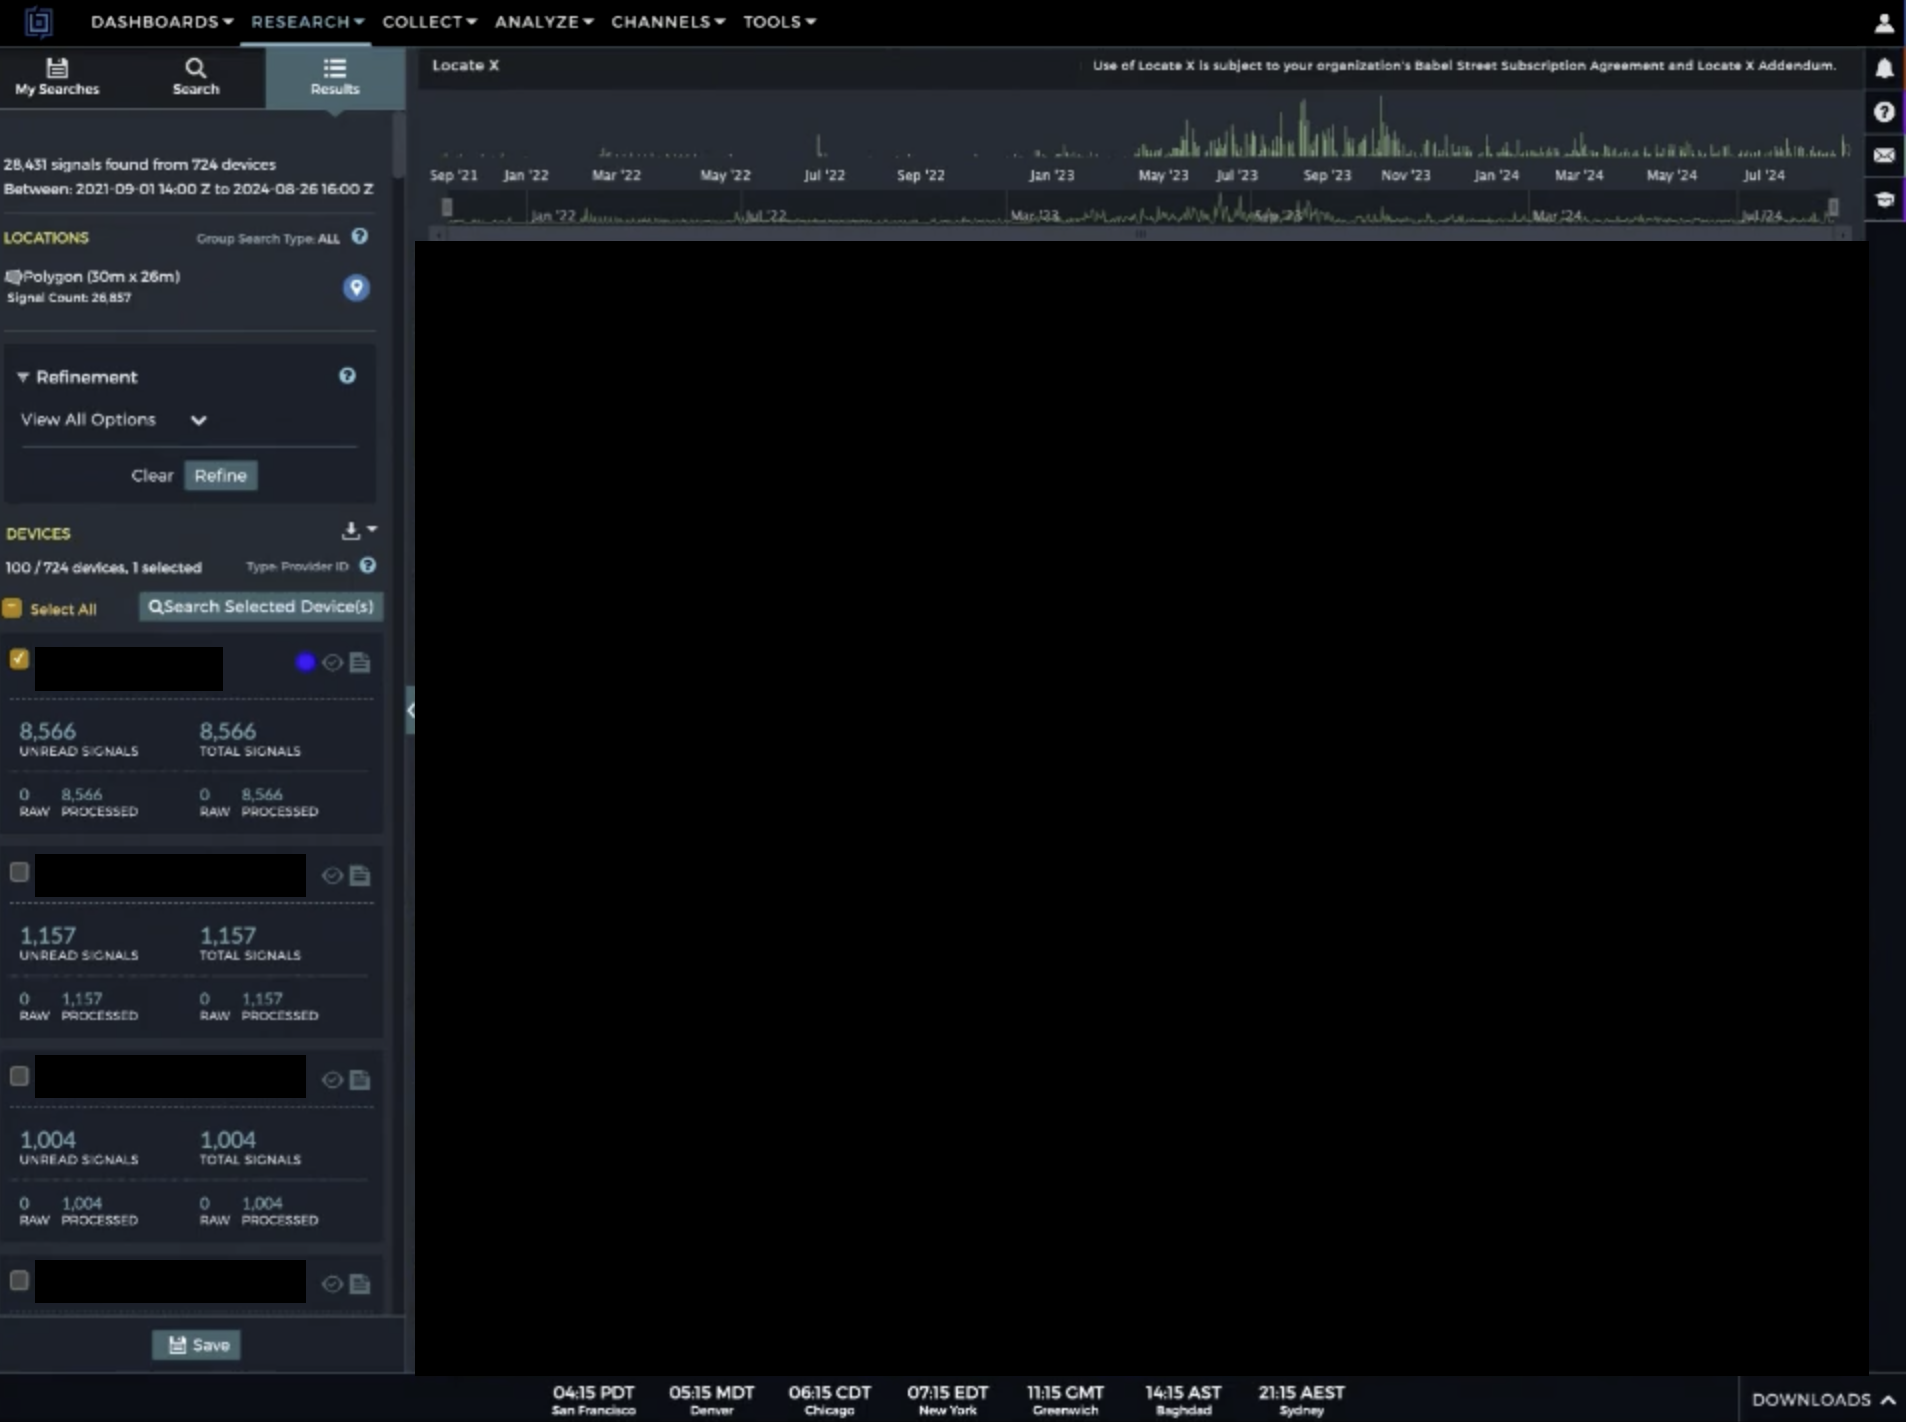
Task: Click the Refinement help icon
Action: [347, 376]
